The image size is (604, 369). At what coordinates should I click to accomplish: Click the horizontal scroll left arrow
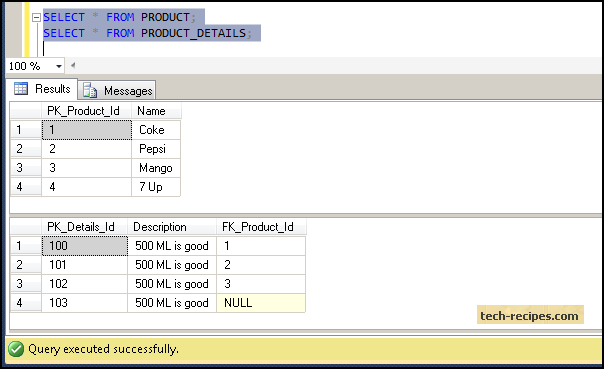click(x=73, y=65)
